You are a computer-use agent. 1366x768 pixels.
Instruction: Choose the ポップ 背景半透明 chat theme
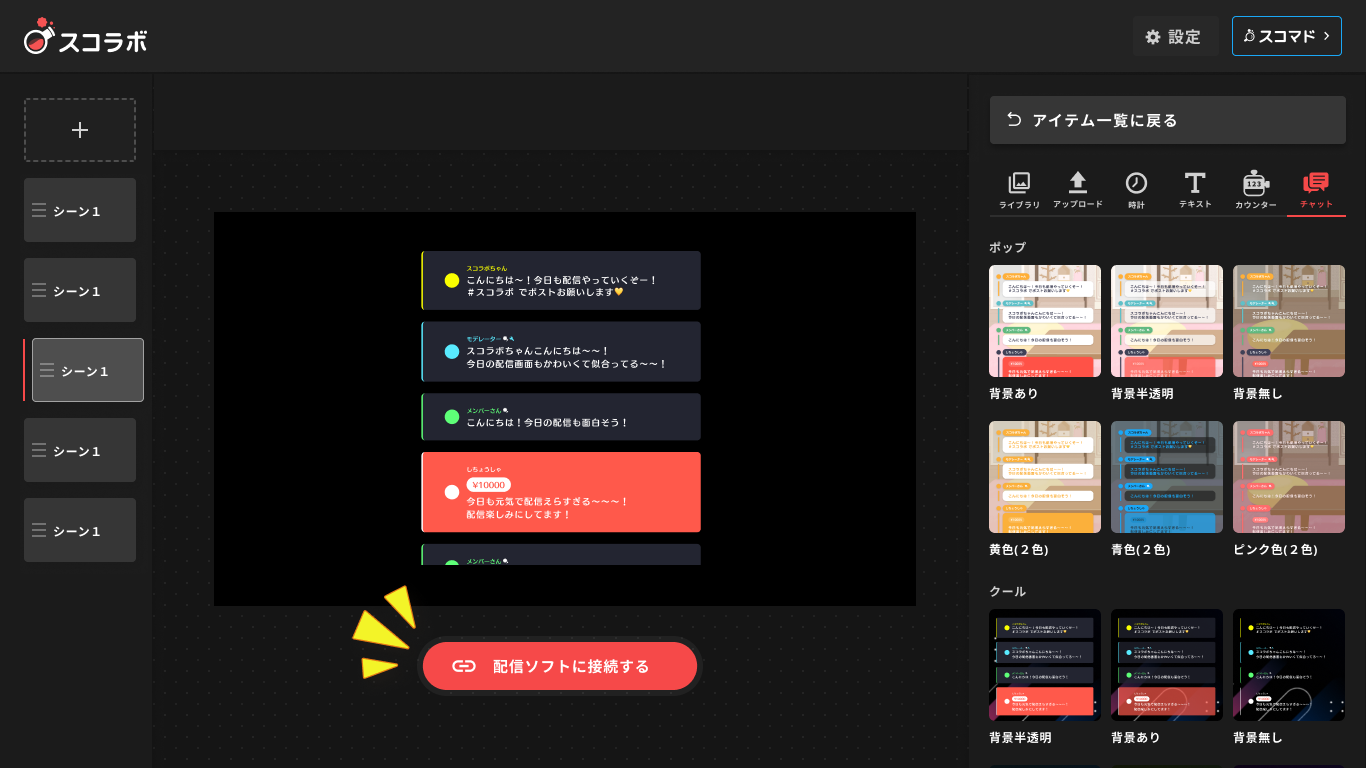pos(1167,321)
